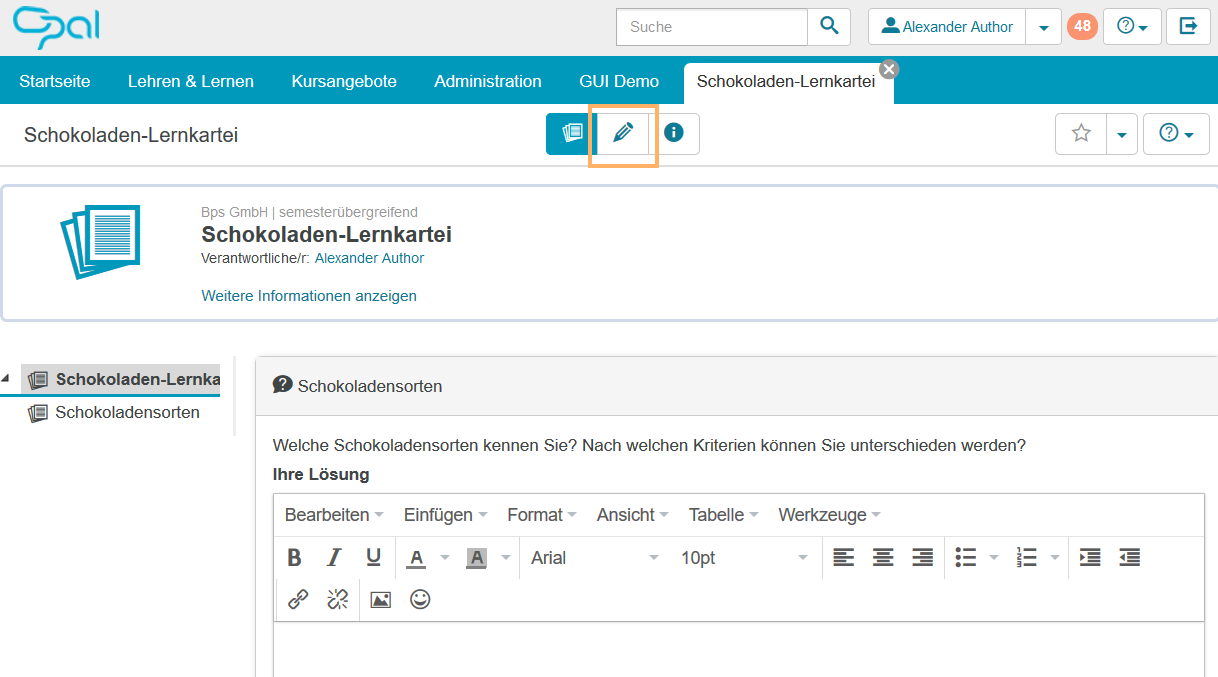The image size is (1218, 677).
Task: Open 'Weitere Informationen anzeigen' link
Action: click(309, 296)
